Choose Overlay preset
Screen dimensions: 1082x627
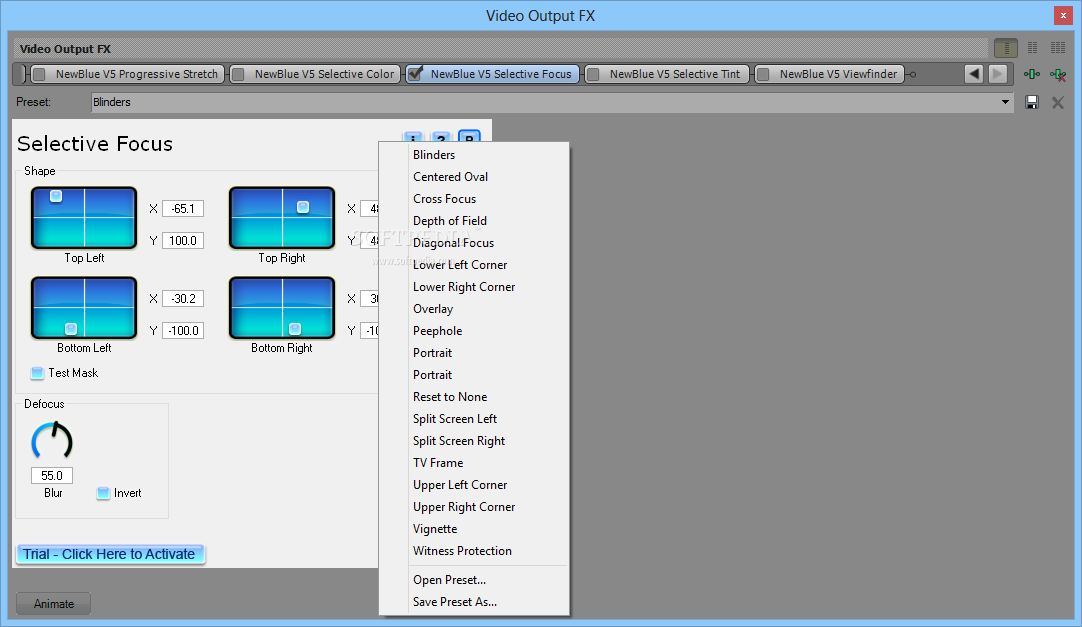[x=474, y=310]
